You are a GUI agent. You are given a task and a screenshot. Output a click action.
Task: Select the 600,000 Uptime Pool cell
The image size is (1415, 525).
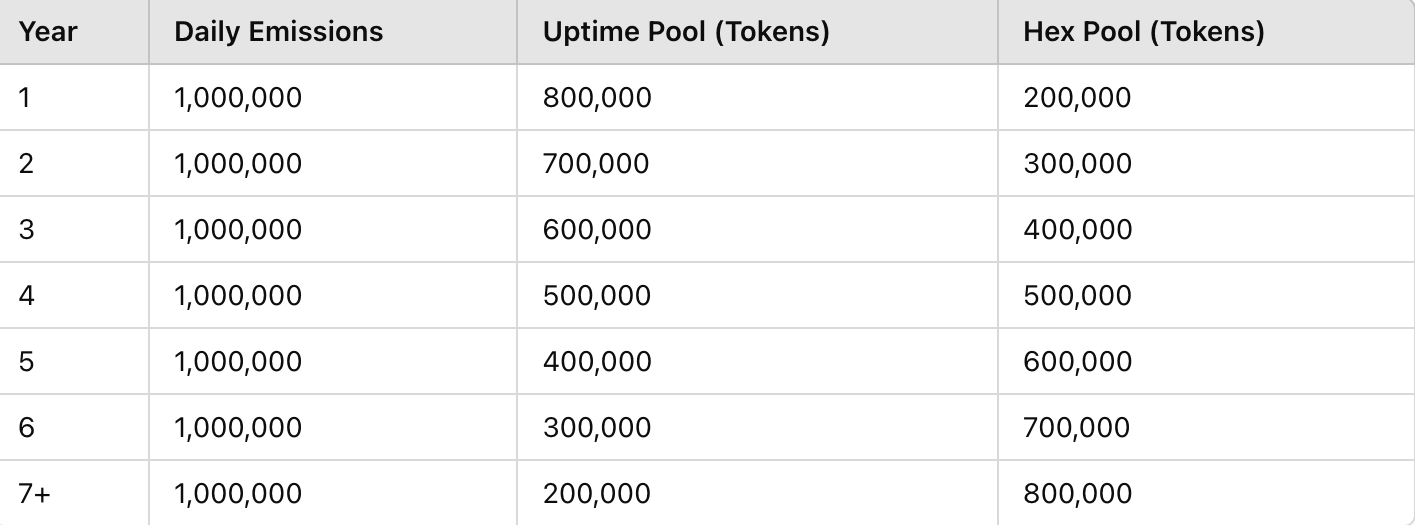point(597,230)
